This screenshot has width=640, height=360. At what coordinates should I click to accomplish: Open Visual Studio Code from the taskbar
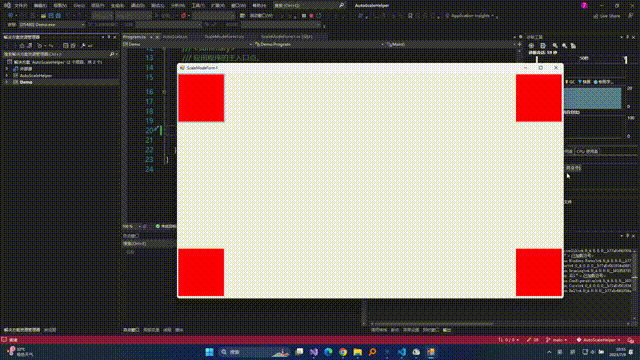point(402,352)
